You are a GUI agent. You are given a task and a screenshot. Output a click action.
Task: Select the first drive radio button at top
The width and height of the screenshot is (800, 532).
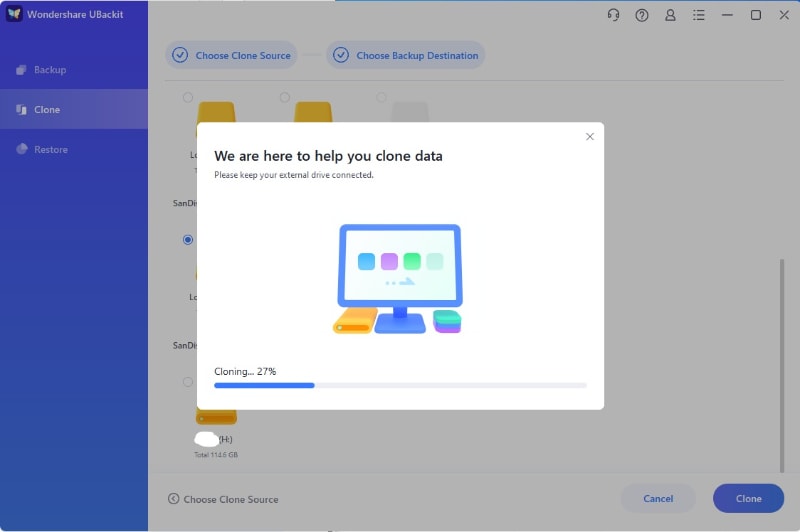(188, 97)
